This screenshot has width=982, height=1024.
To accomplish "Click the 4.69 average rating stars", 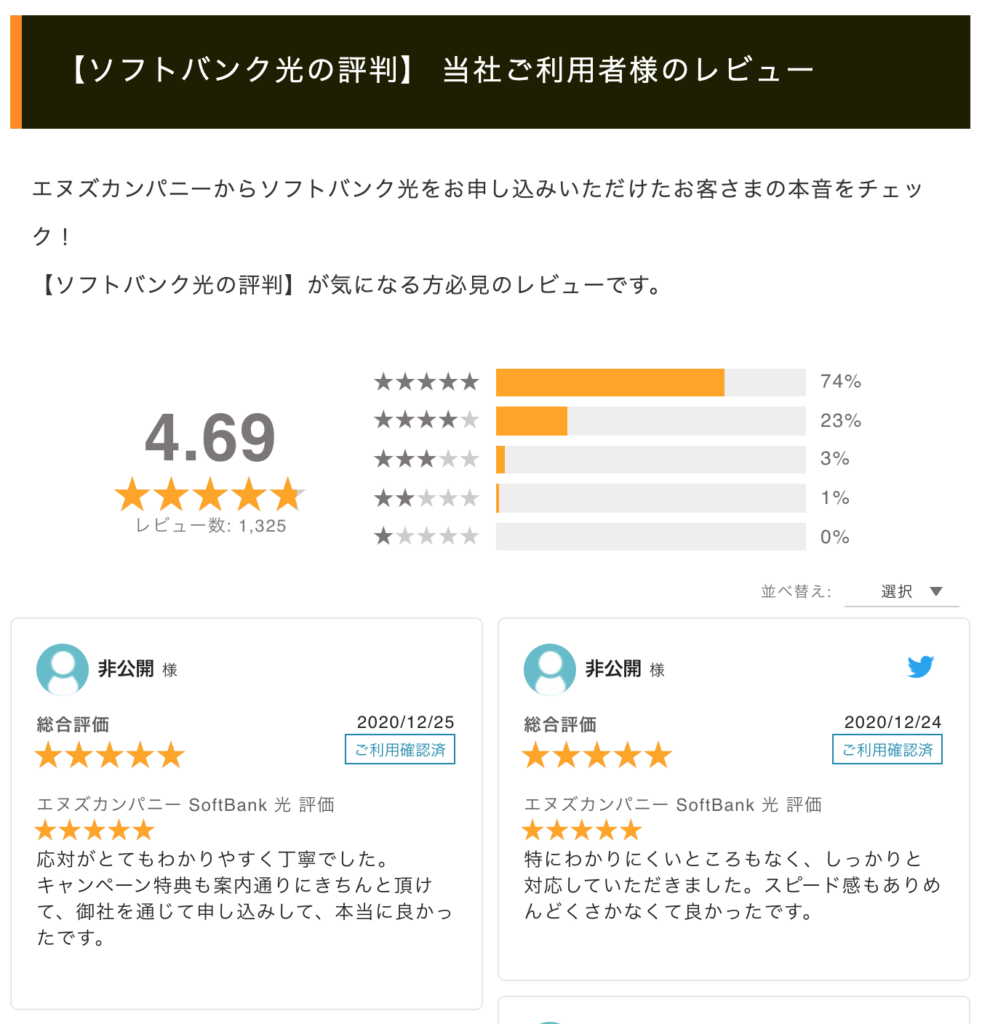I will [x=209, y=494].
